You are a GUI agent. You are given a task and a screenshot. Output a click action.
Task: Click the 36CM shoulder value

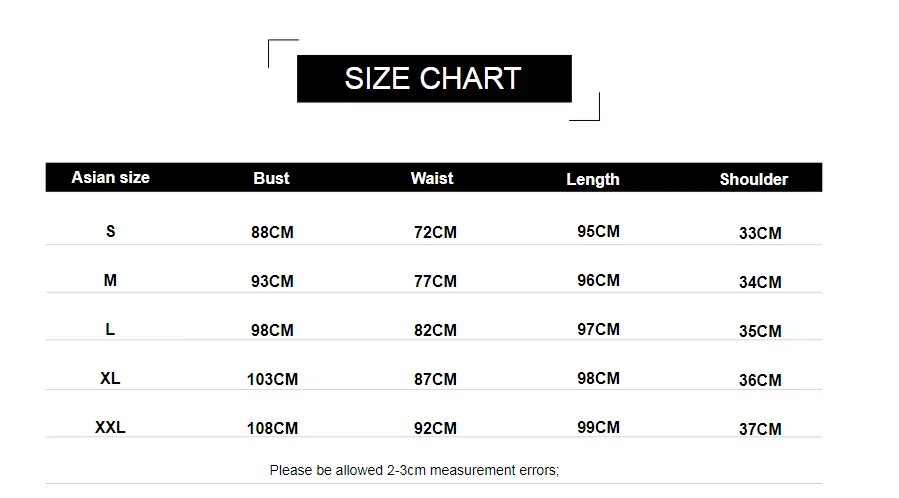[760, 380]
